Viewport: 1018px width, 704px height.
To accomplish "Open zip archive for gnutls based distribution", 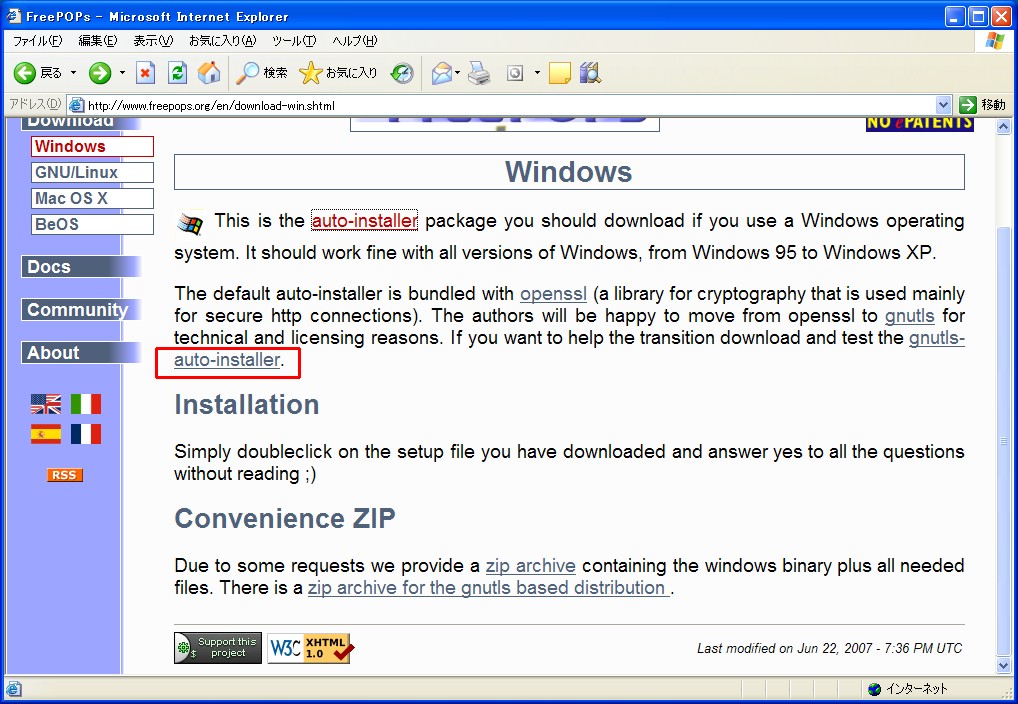I will [x=488, y=588].
